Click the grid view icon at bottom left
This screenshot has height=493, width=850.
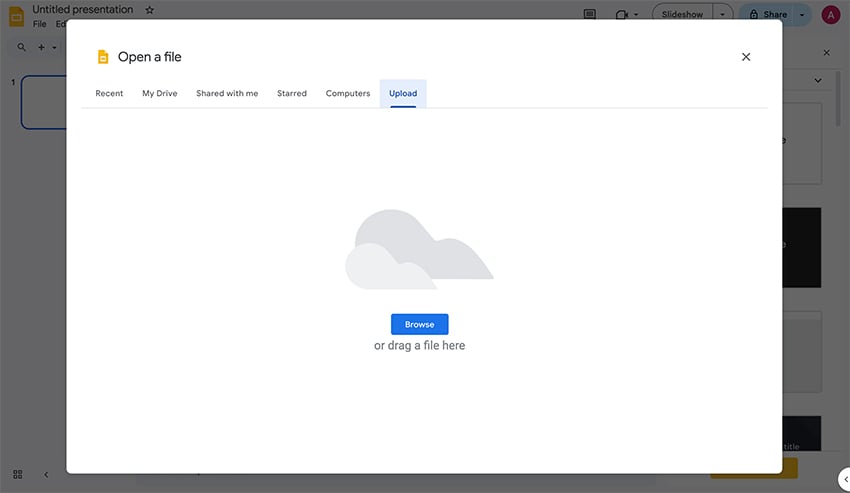click(17, 474)
